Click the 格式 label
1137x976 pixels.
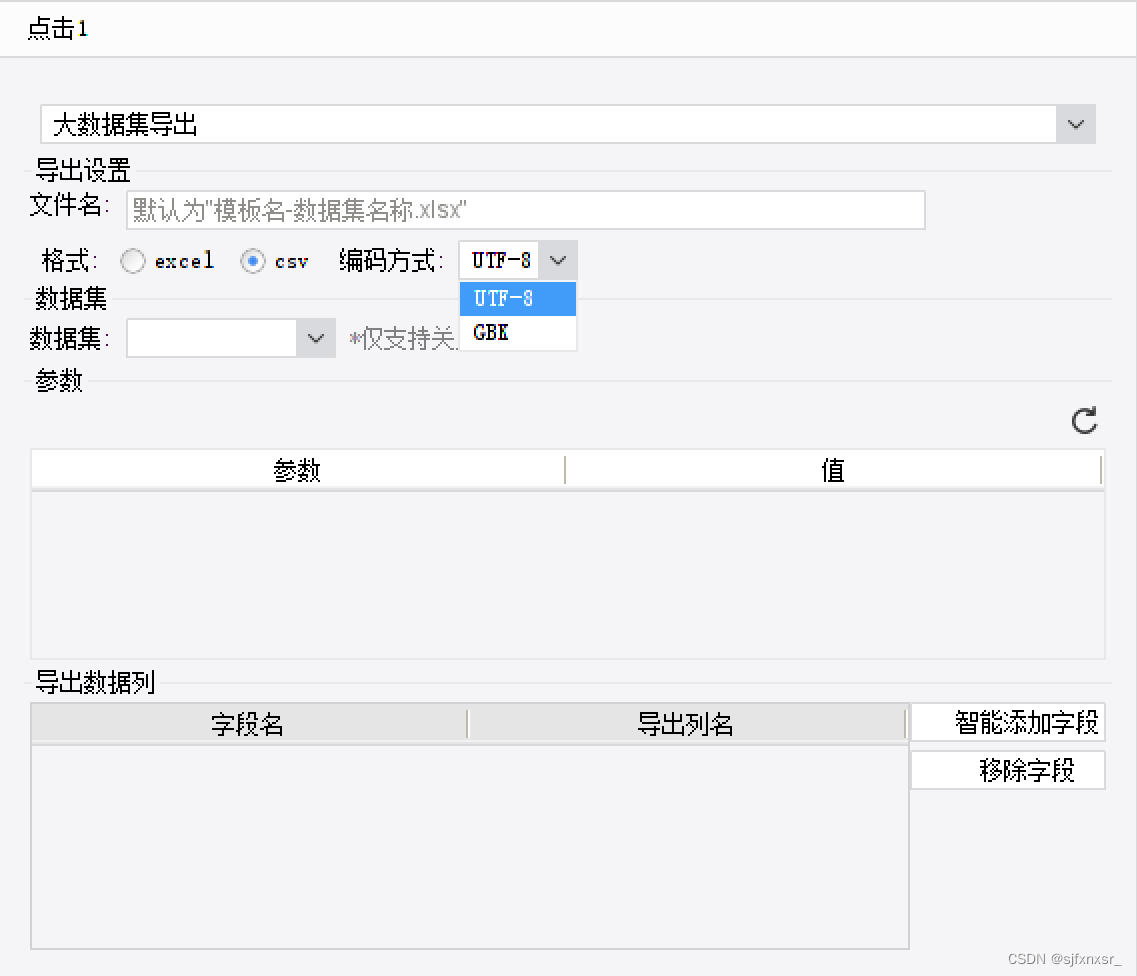(70, 260)
